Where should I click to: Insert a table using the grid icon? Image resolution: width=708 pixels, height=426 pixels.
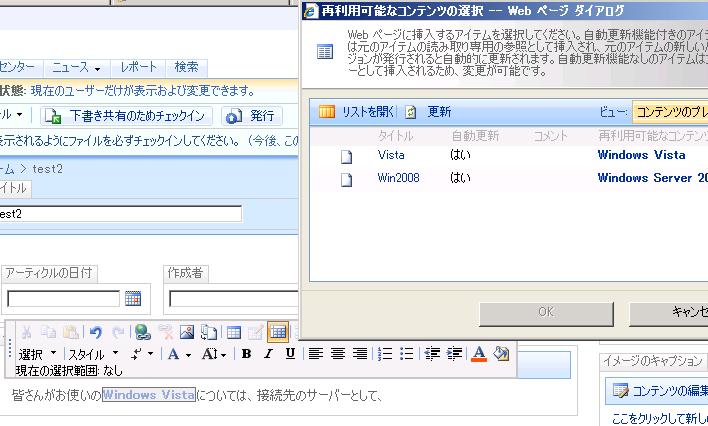[233, 332]
